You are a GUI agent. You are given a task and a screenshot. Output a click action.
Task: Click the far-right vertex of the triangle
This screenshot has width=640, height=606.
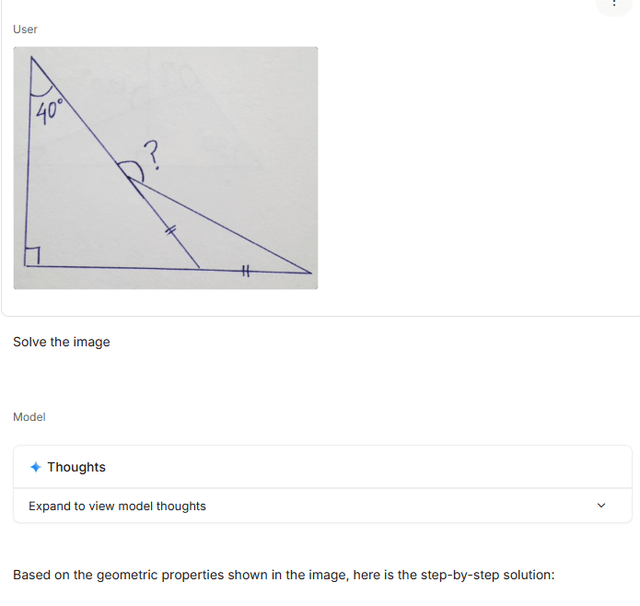310,272
